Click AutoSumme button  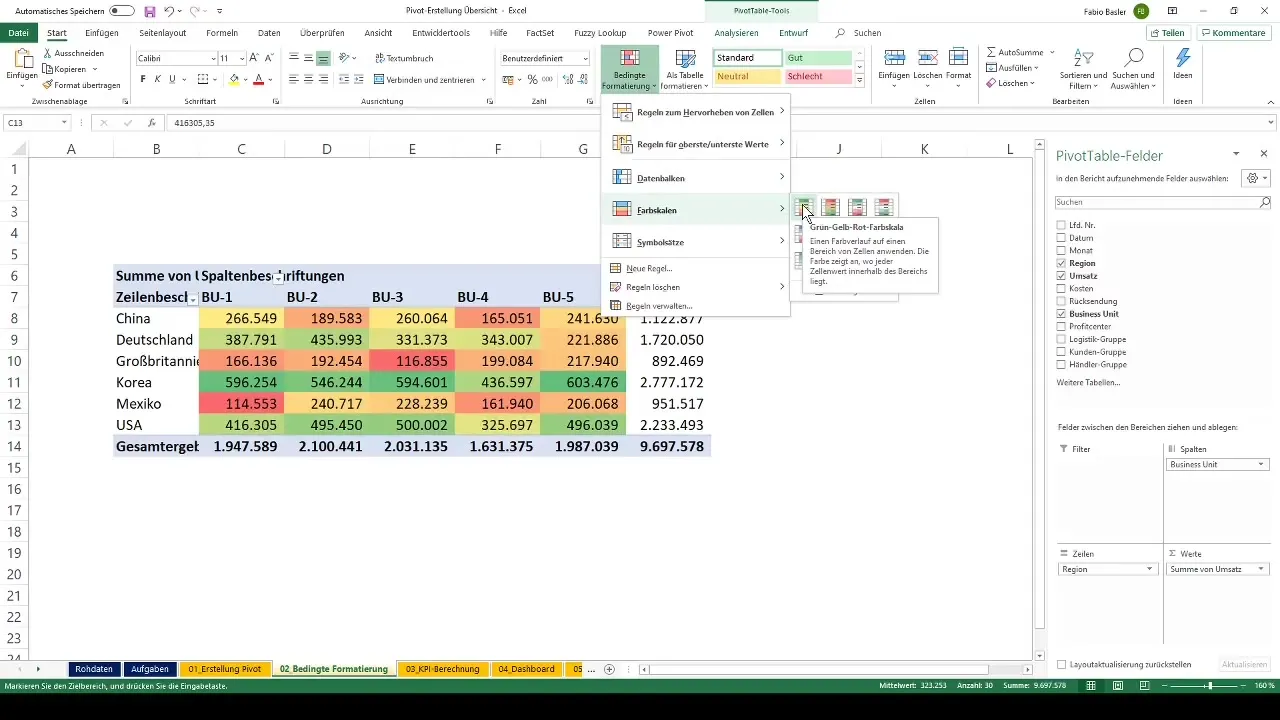point(1015,52)
